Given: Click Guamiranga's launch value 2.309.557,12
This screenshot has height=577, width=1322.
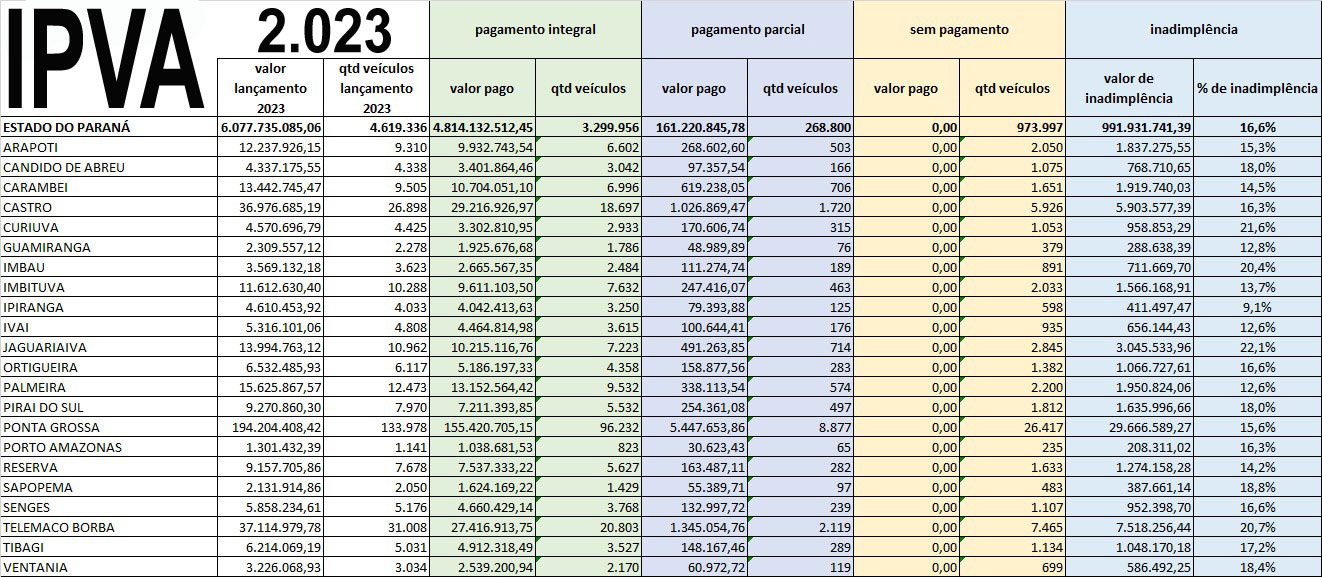Looking at the screenshot, I should [x=270, y=247].
